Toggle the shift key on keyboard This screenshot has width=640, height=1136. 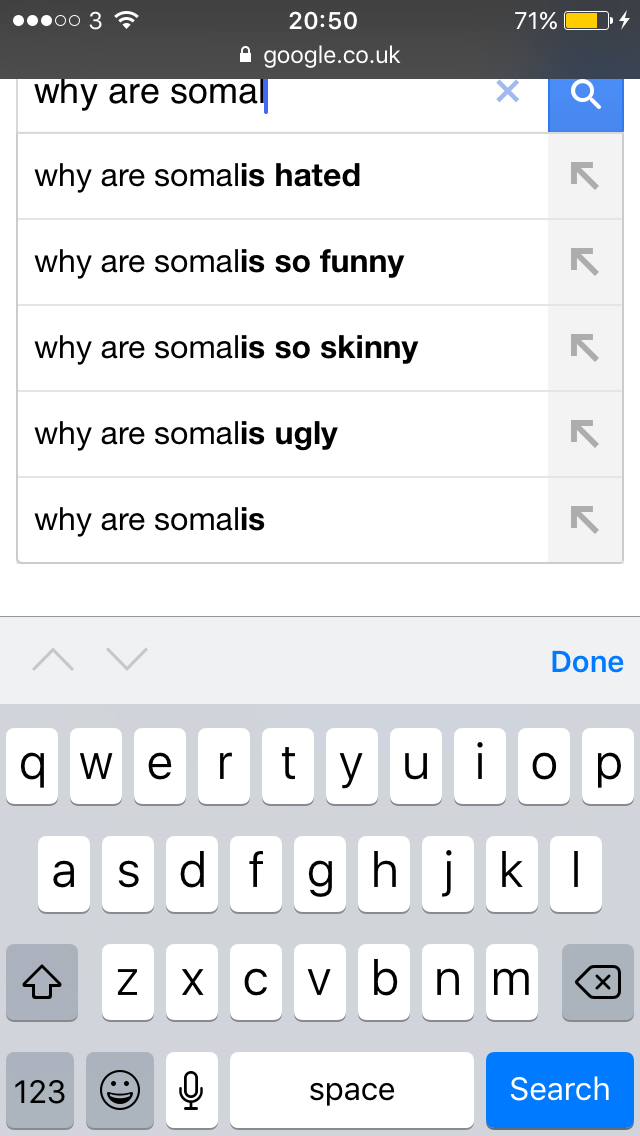coord(41,982)
